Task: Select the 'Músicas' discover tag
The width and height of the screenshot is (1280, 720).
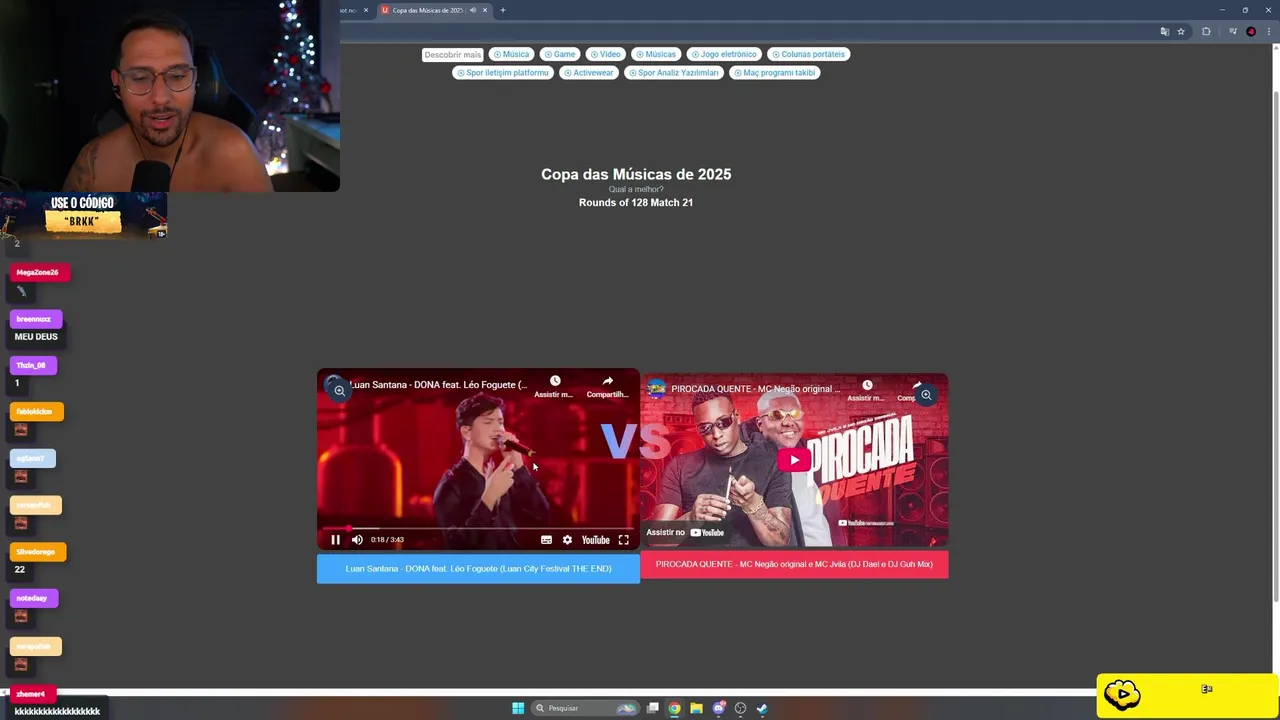Action: (x=656, y=54)
